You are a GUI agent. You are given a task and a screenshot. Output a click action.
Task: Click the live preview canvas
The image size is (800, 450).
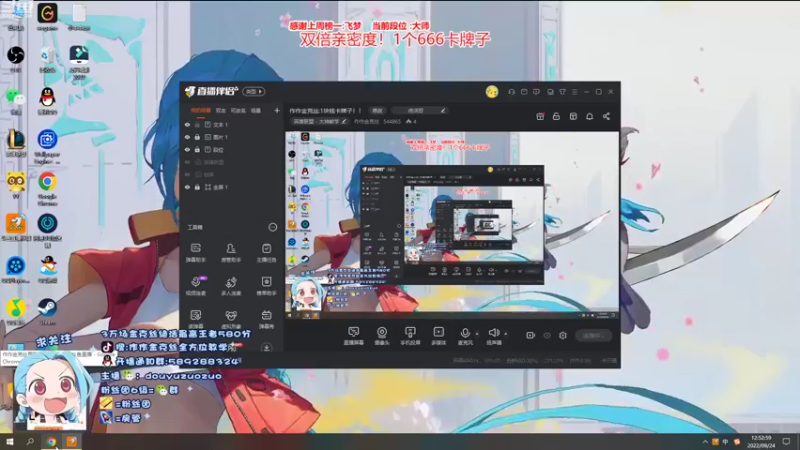pyautogui.click(x=452, y=225)
